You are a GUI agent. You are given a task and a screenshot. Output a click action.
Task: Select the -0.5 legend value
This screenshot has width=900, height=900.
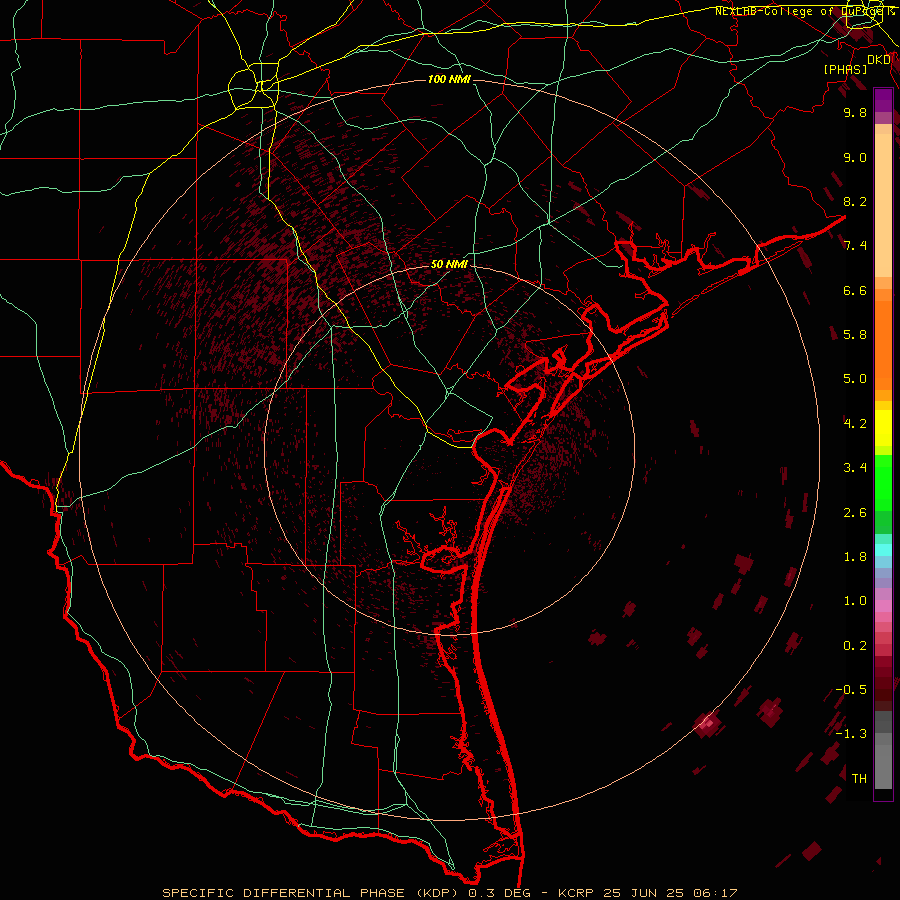851,690
